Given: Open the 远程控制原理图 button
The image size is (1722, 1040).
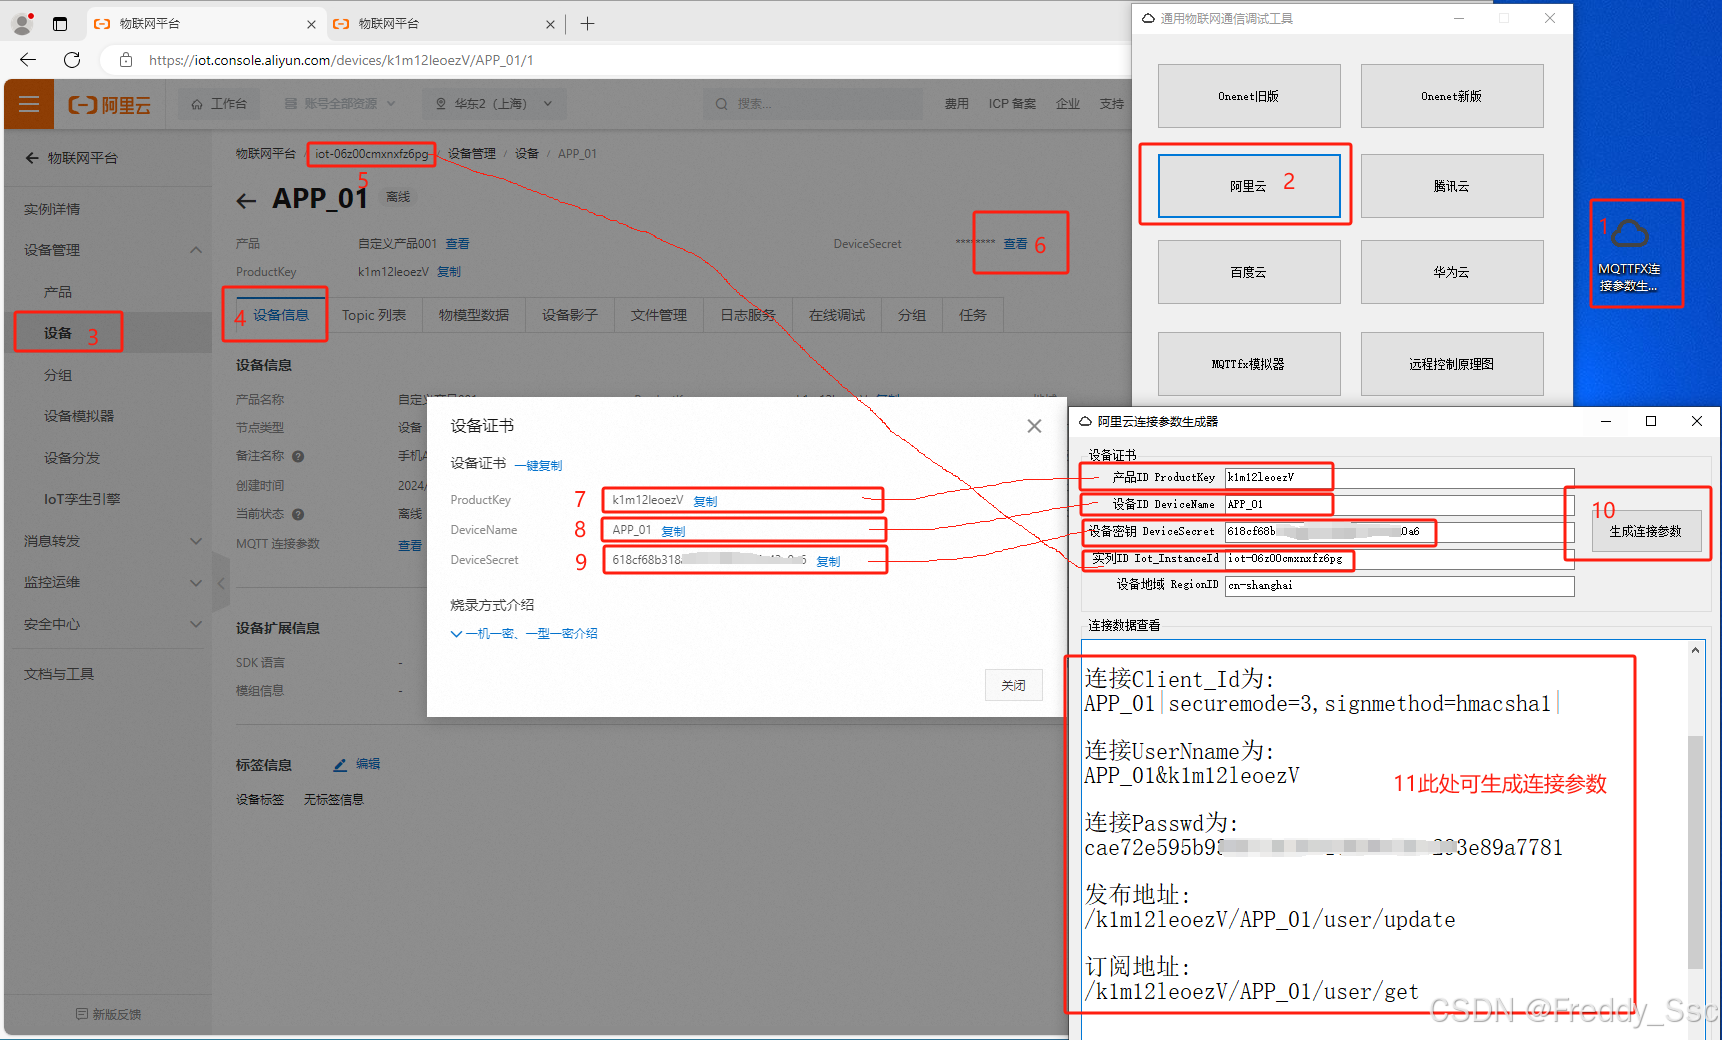Looking at the screenshot, I should pyautogui.click(x=1452, y=364).
